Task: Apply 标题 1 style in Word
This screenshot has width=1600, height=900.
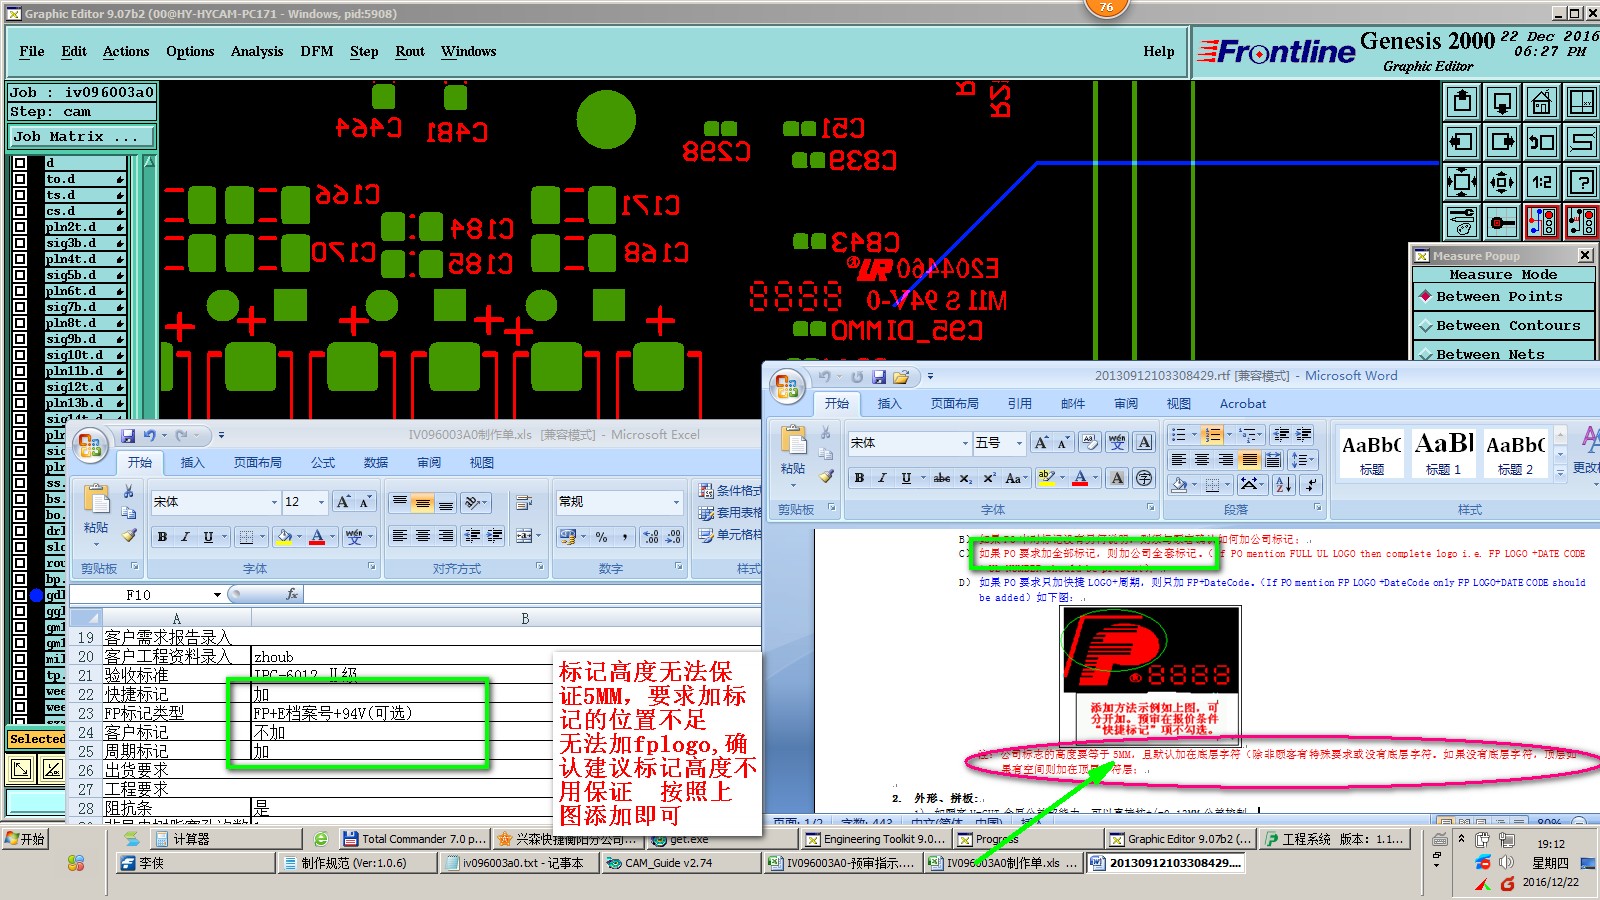Action: pos(1444,453)
